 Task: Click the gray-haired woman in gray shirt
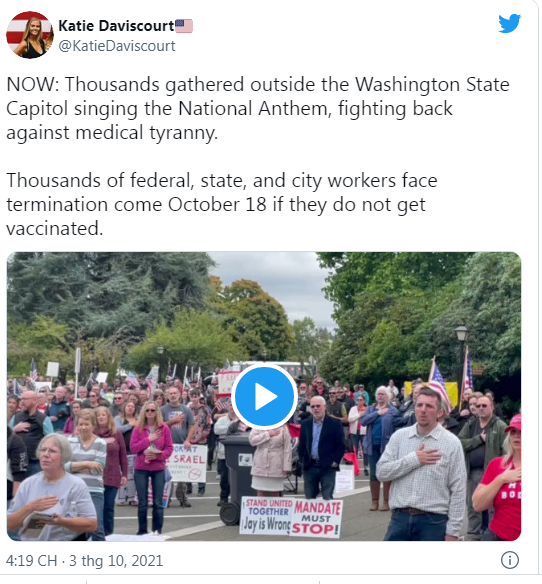tap(50, 488)
